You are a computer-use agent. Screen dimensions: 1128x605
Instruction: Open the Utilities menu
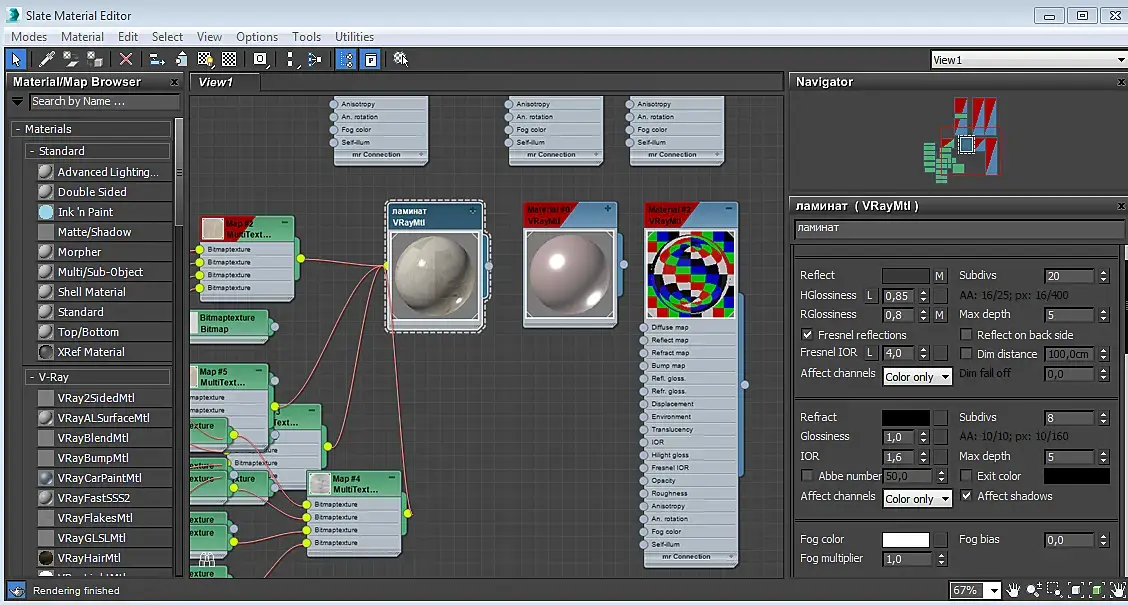pos(354,37)
